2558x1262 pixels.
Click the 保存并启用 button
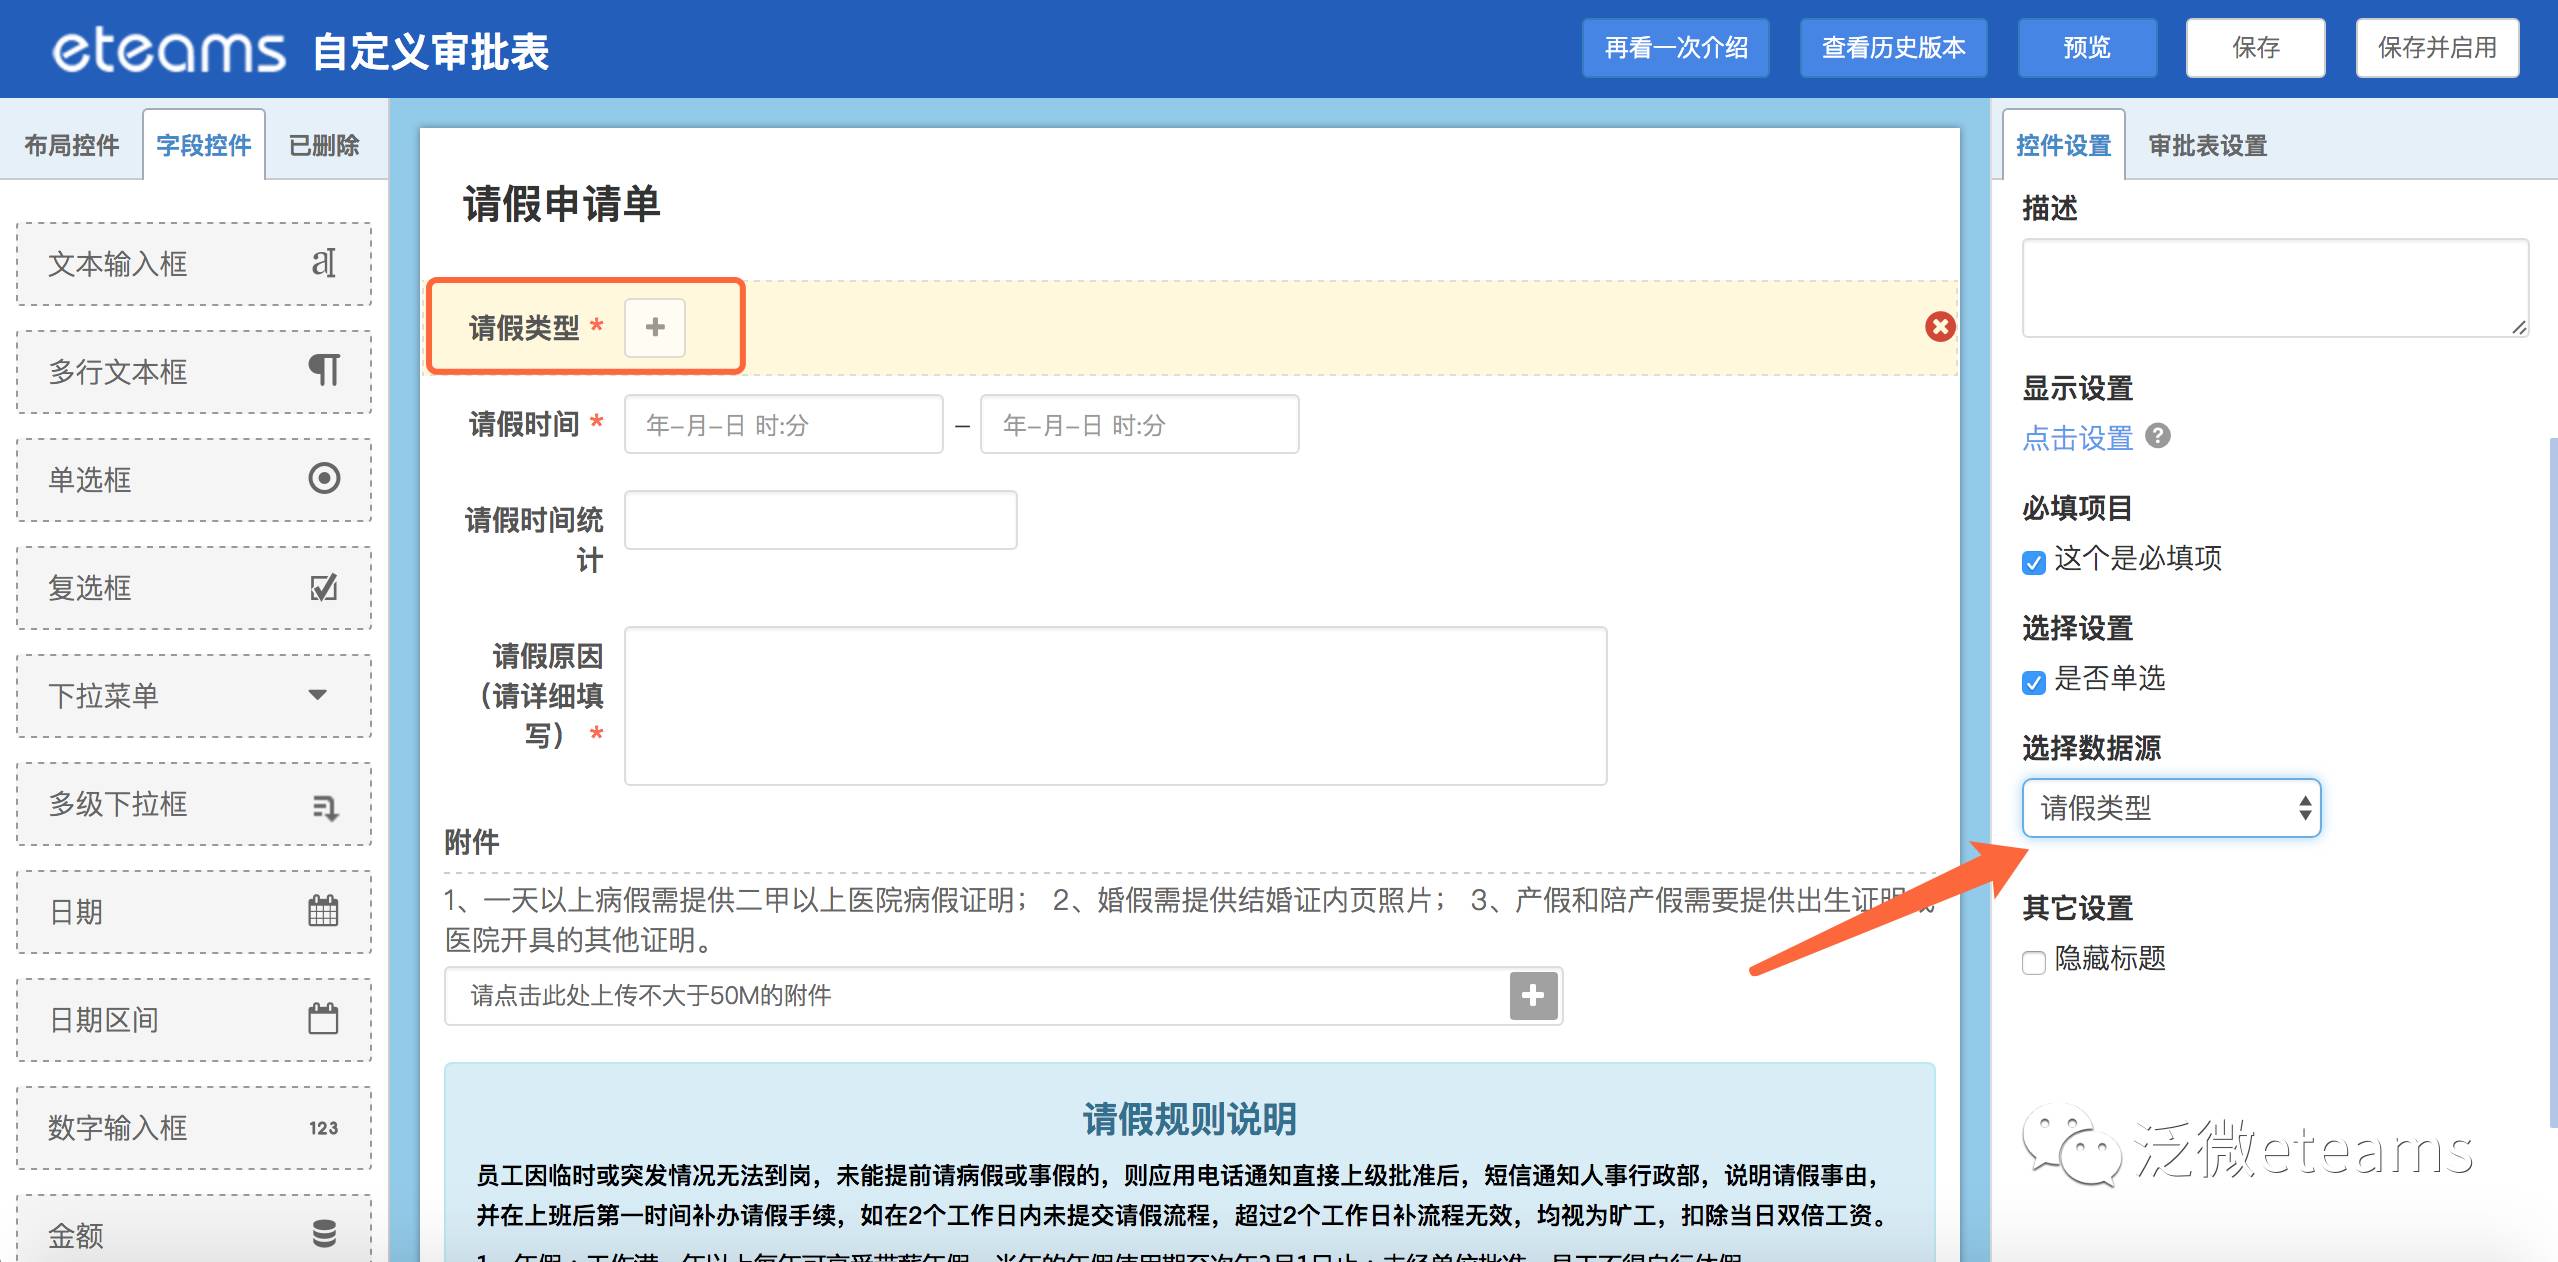(2436, 48)
